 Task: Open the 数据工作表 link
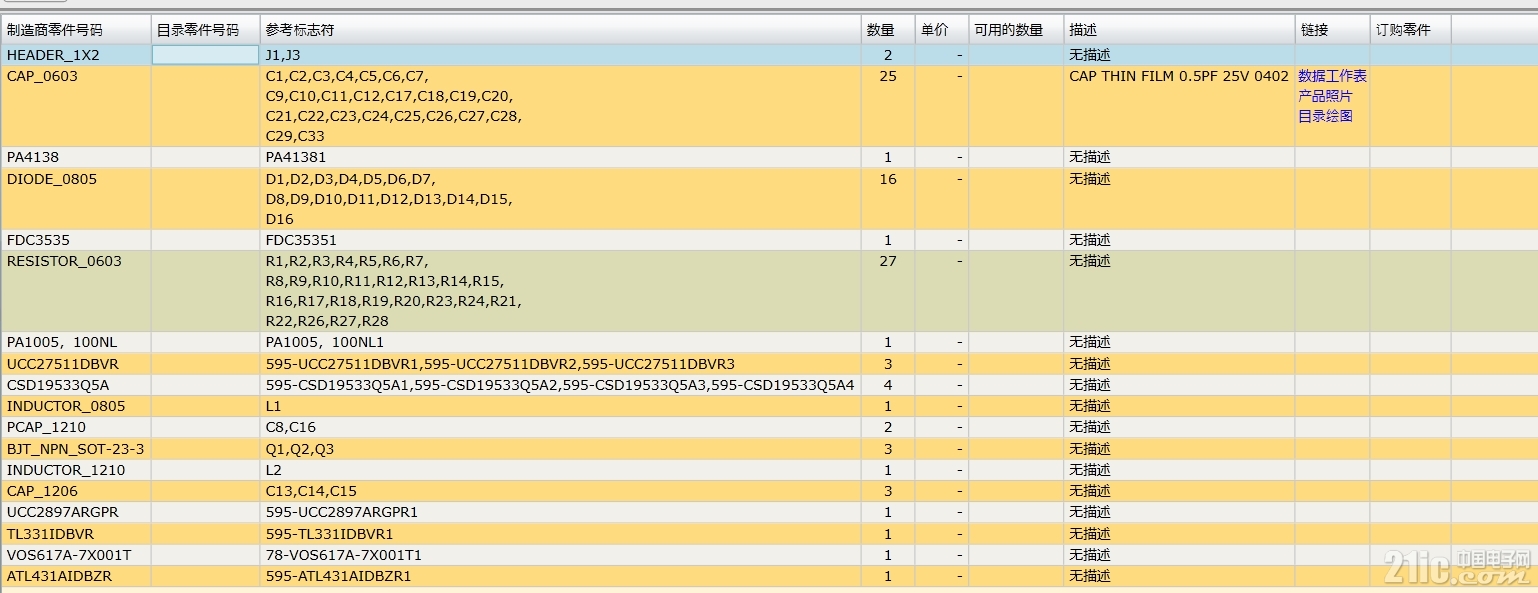coord(1332,76)
